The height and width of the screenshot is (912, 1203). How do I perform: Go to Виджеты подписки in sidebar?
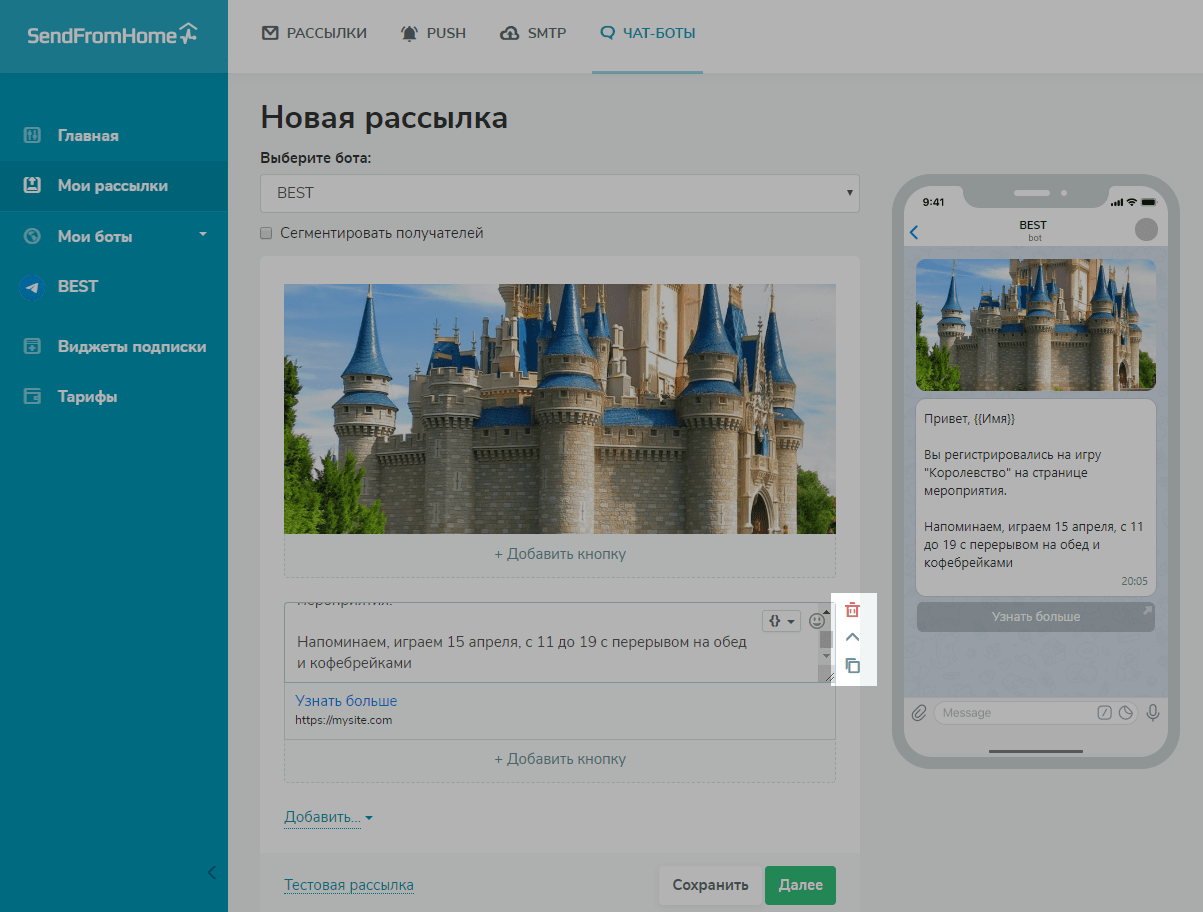(131, 347)
